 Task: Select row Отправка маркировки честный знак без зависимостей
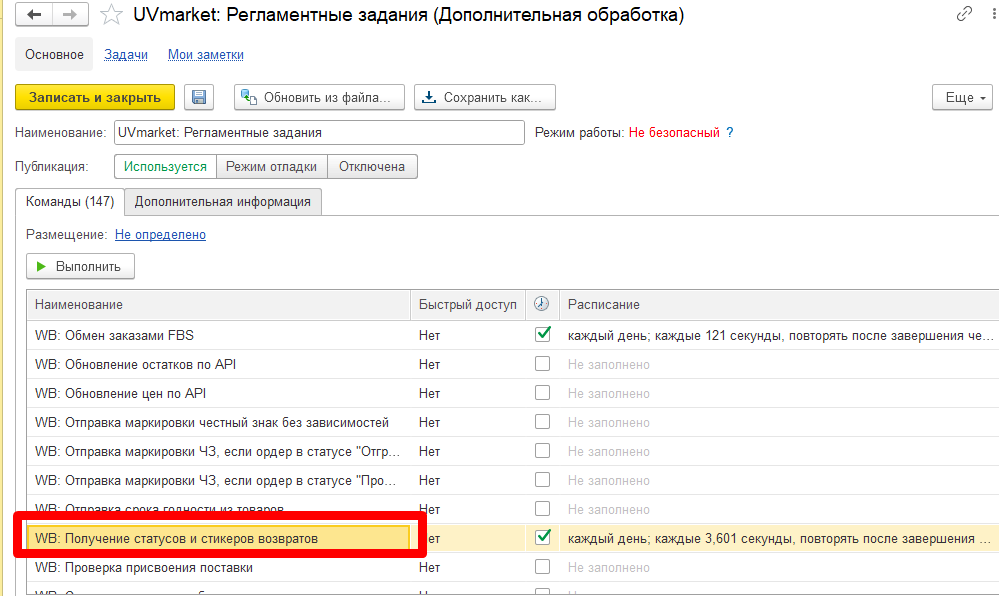pos(513,422)
